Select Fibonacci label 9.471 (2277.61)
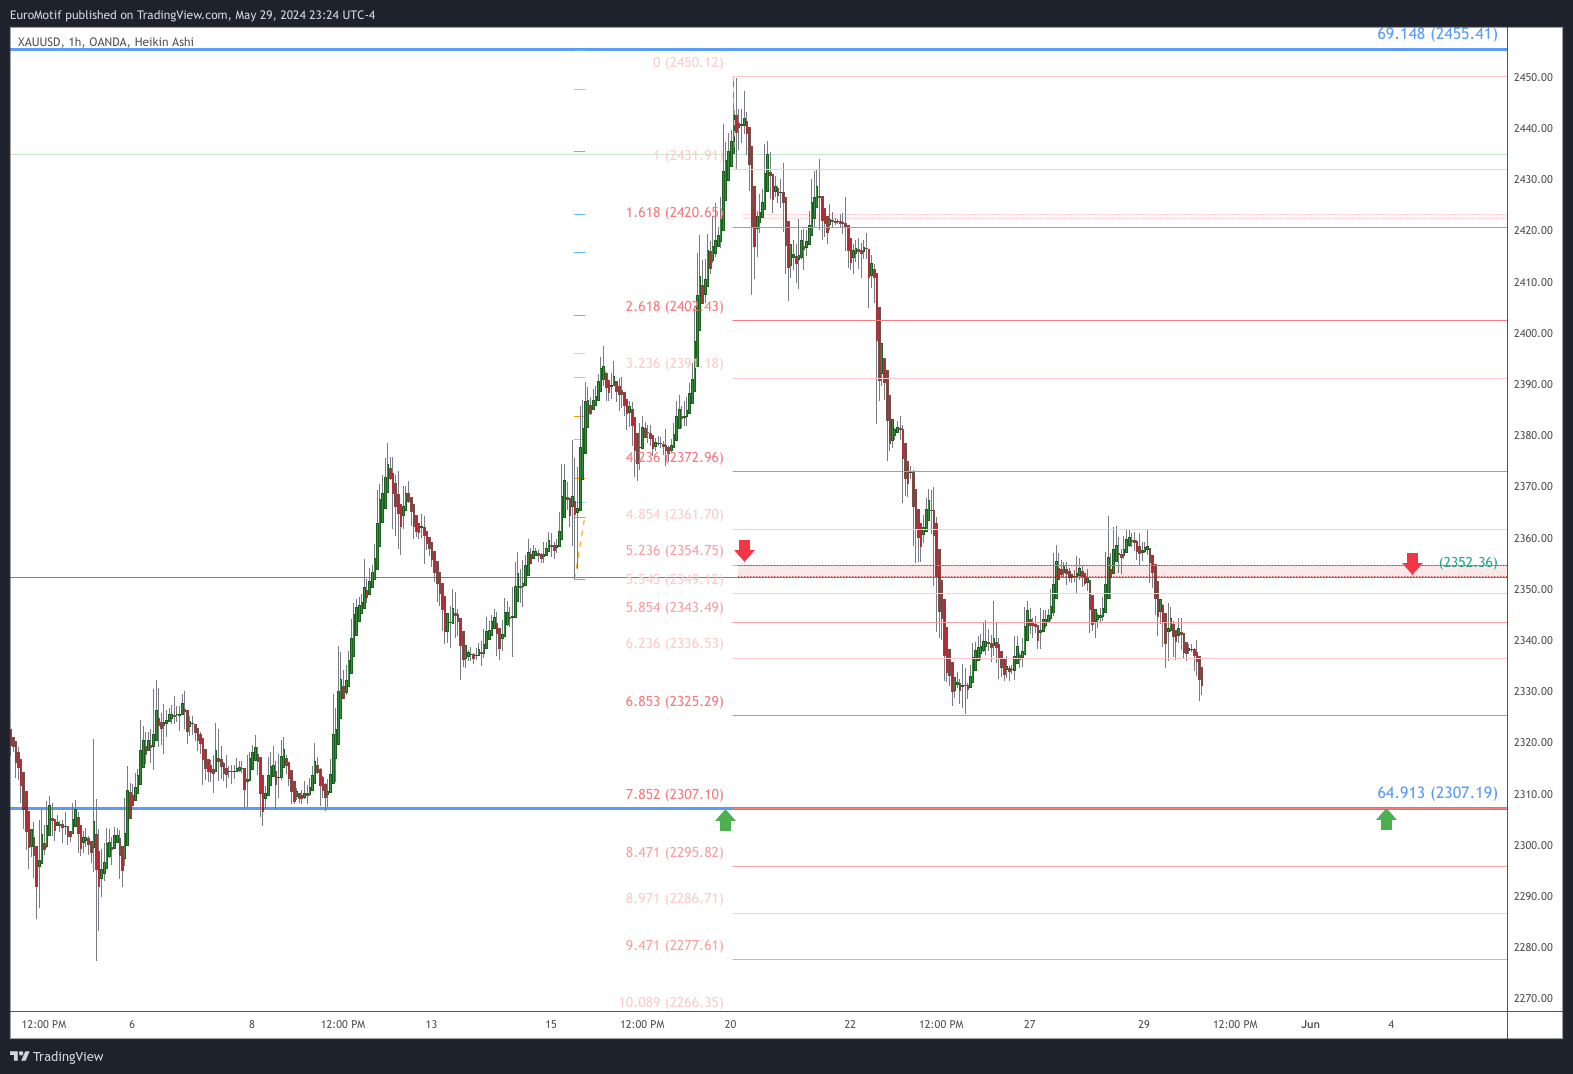The image size is (1573, 1074). (x=675, y=945)
